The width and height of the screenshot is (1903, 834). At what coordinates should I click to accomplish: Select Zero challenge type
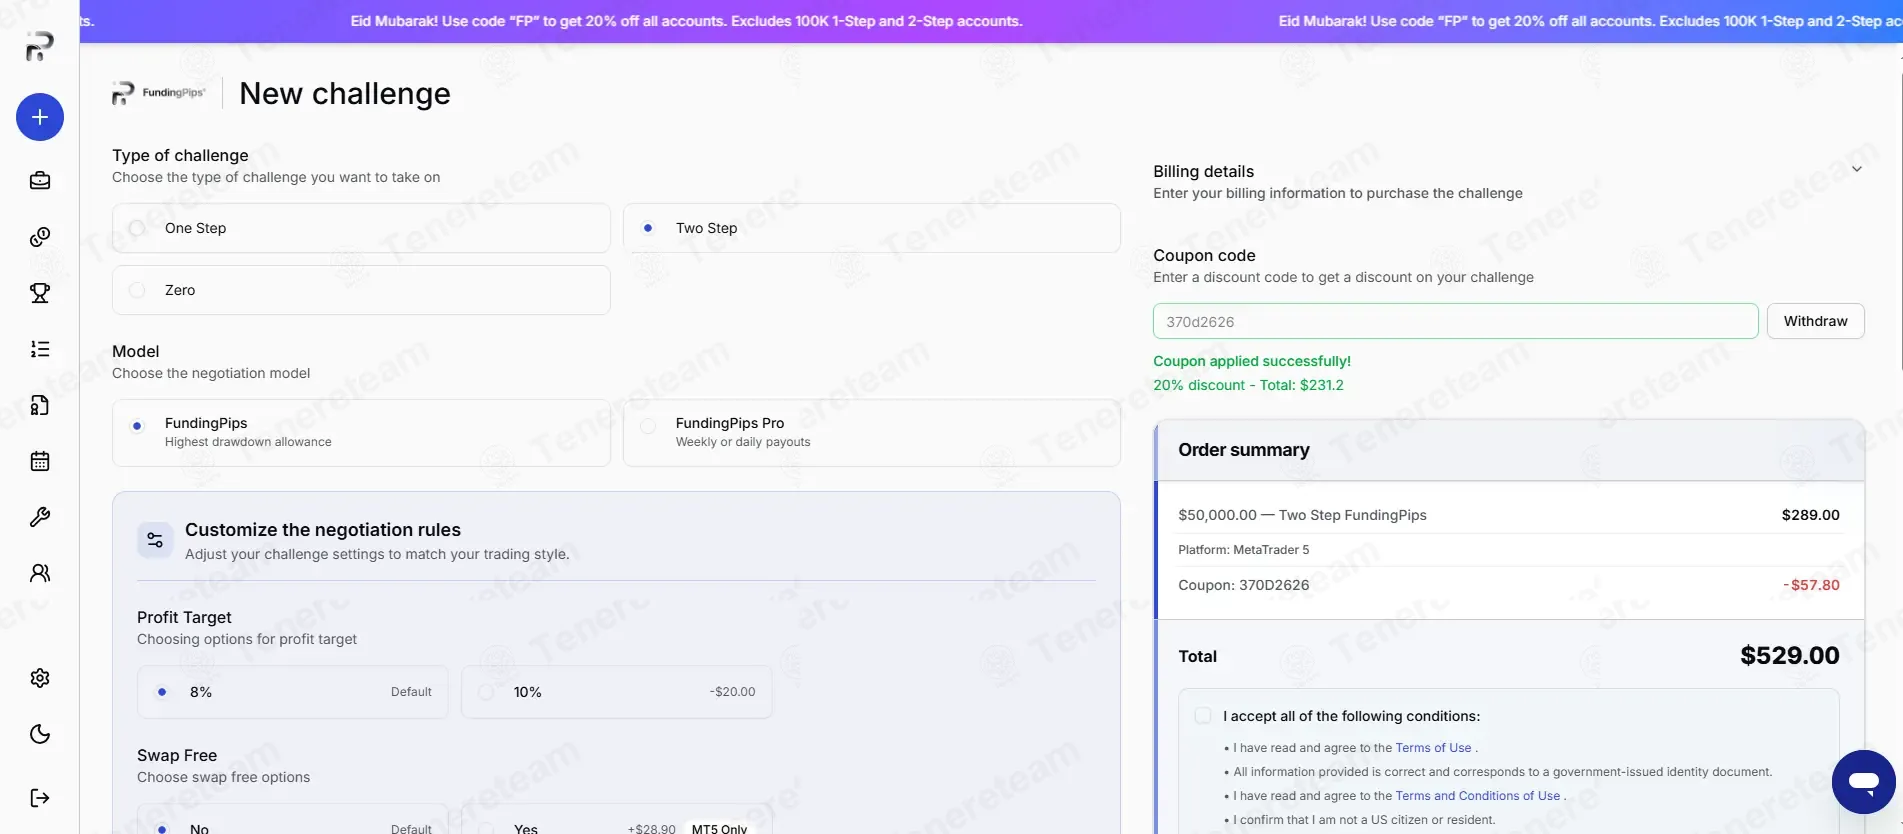click(361, 290)
